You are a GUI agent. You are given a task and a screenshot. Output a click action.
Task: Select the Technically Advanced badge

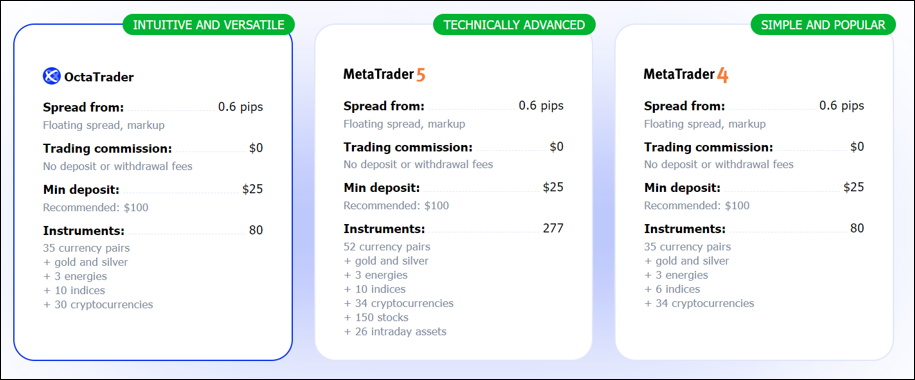514,25
